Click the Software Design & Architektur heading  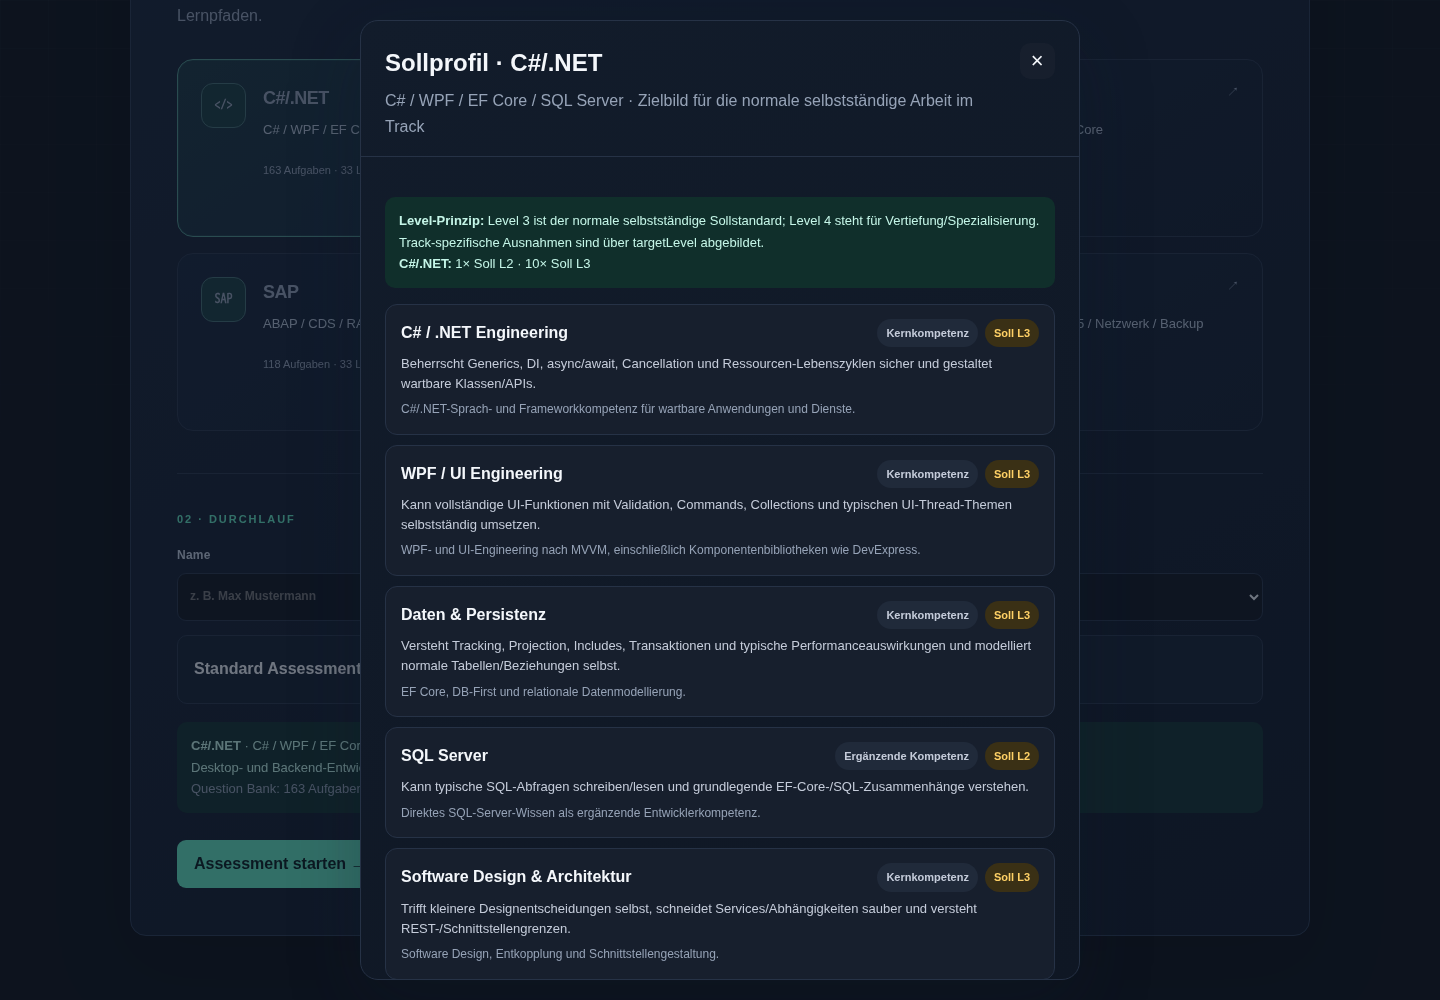point(516,877)
